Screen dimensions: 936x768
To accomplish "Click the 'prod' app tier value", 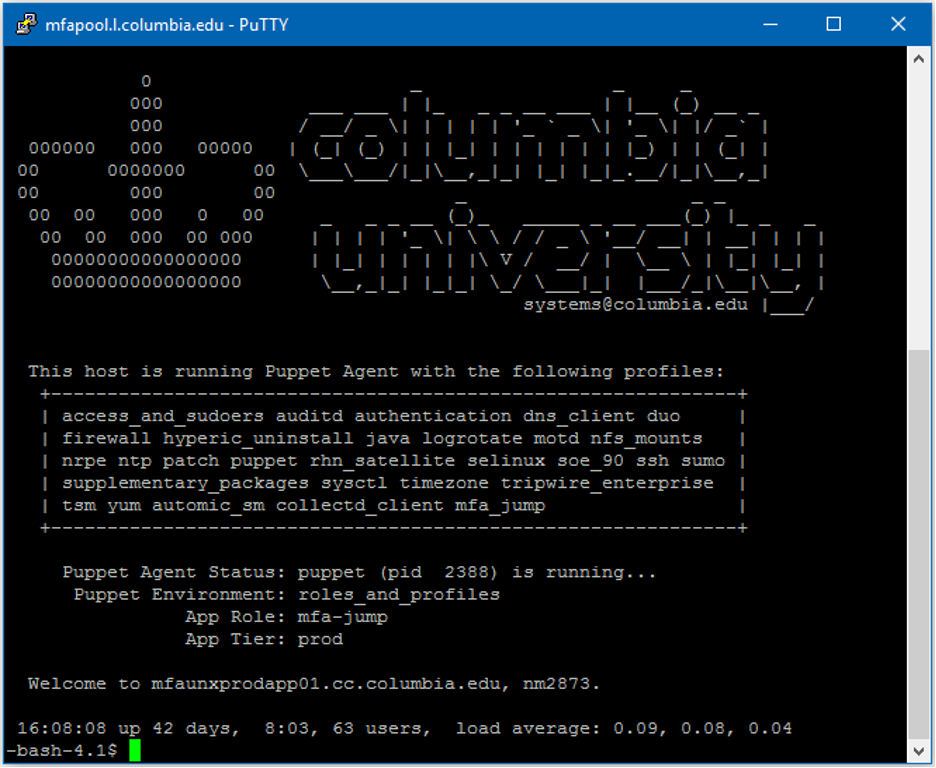I will [321, 639].
